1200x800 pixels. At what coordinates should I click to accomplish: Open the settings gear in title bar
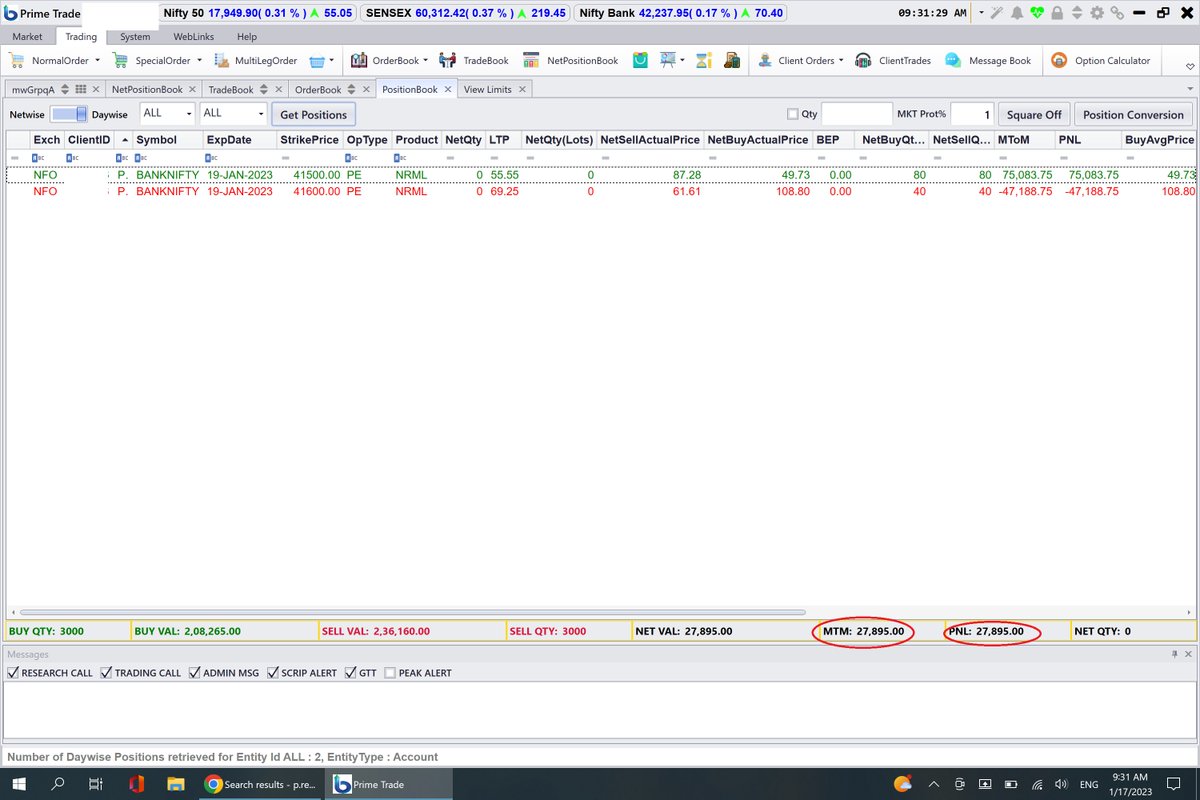pyautogui.click(x=1096, y=13)
